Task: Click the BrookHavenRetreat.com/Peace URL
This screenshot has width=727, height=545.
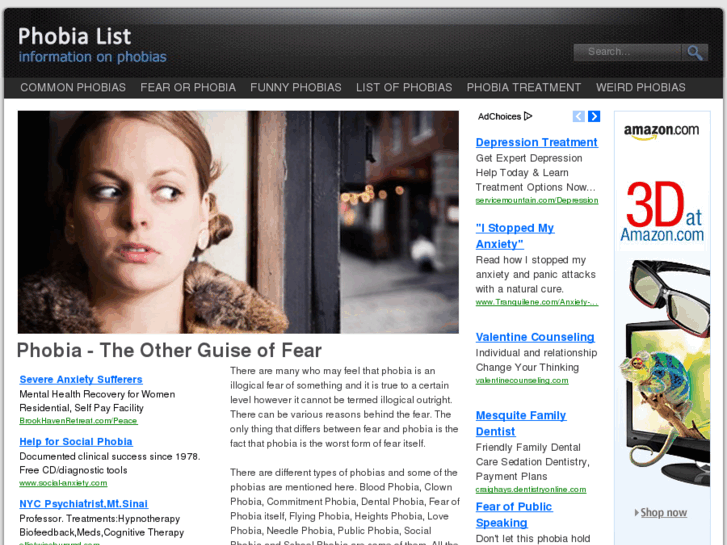Action: click(78, 421)
